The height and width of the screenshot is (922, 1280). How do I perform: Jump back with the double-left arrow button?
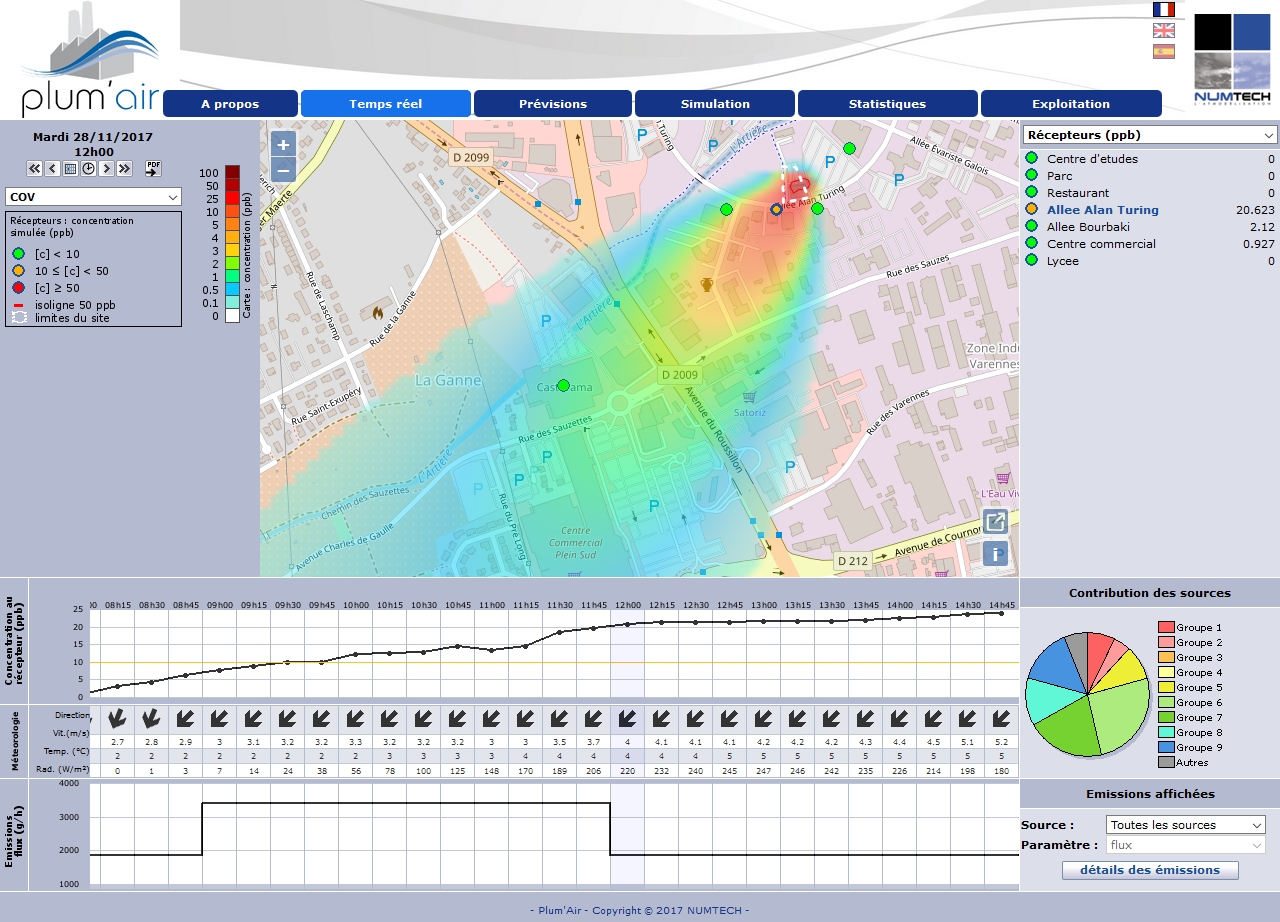(x=34, y=169)
